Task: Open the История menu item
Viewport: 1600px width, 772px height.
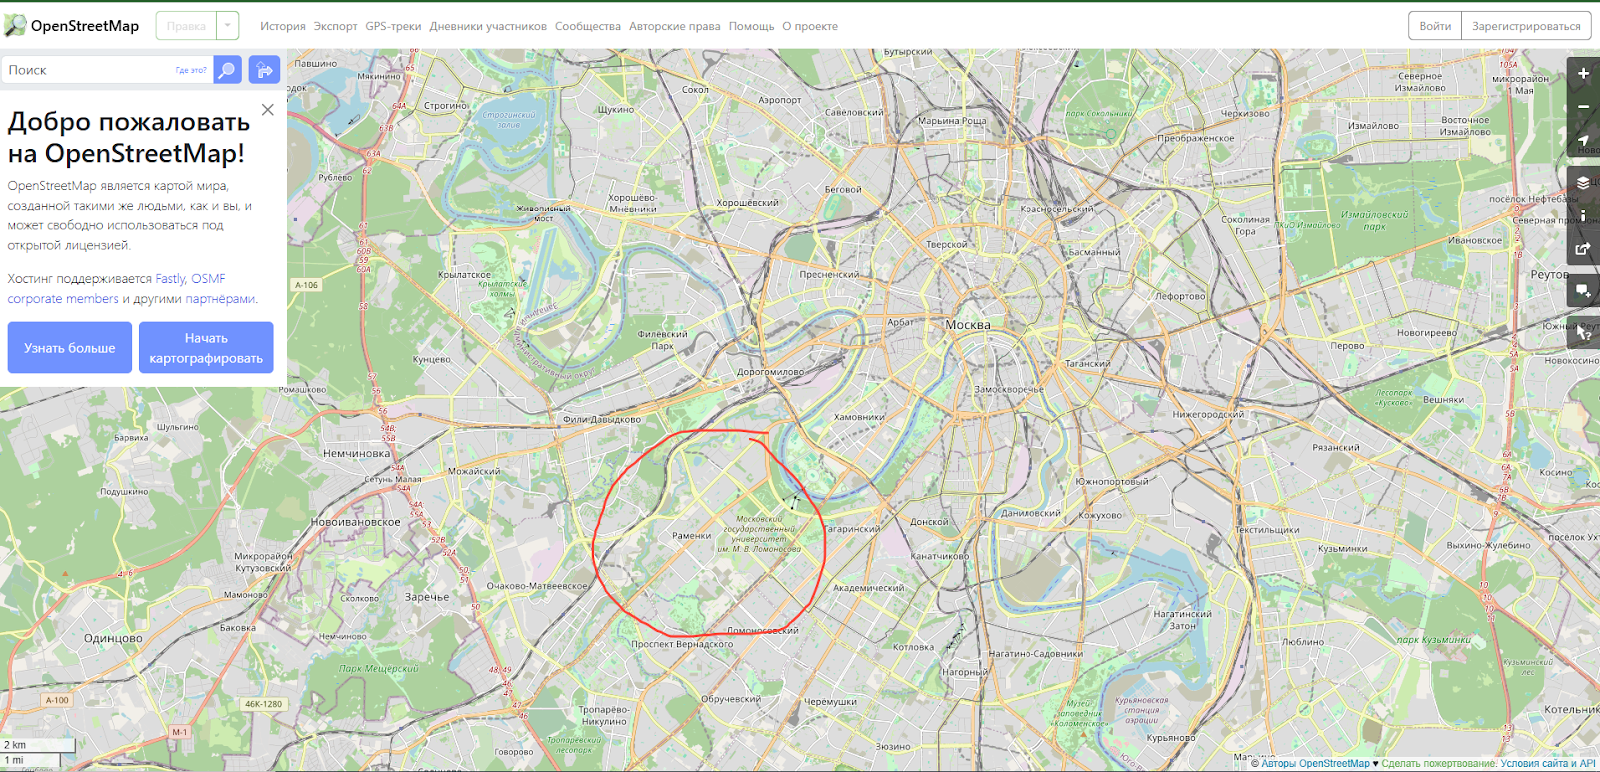Action: [283, 26]
